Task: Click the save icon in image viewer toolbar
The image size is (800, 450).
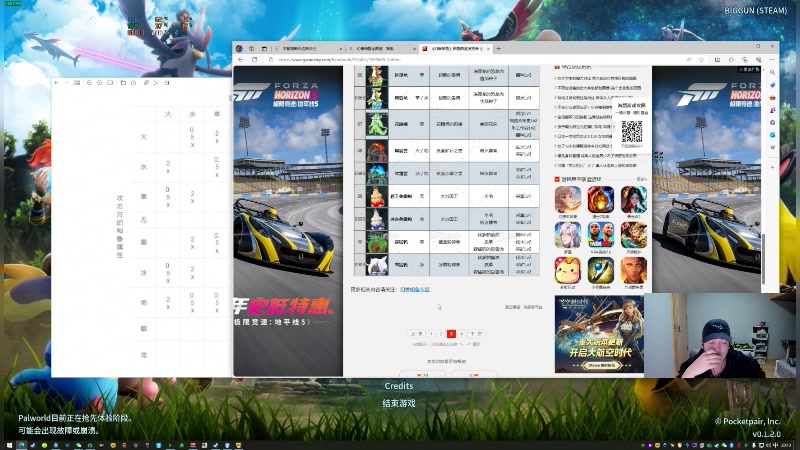Action: (167, 83)
